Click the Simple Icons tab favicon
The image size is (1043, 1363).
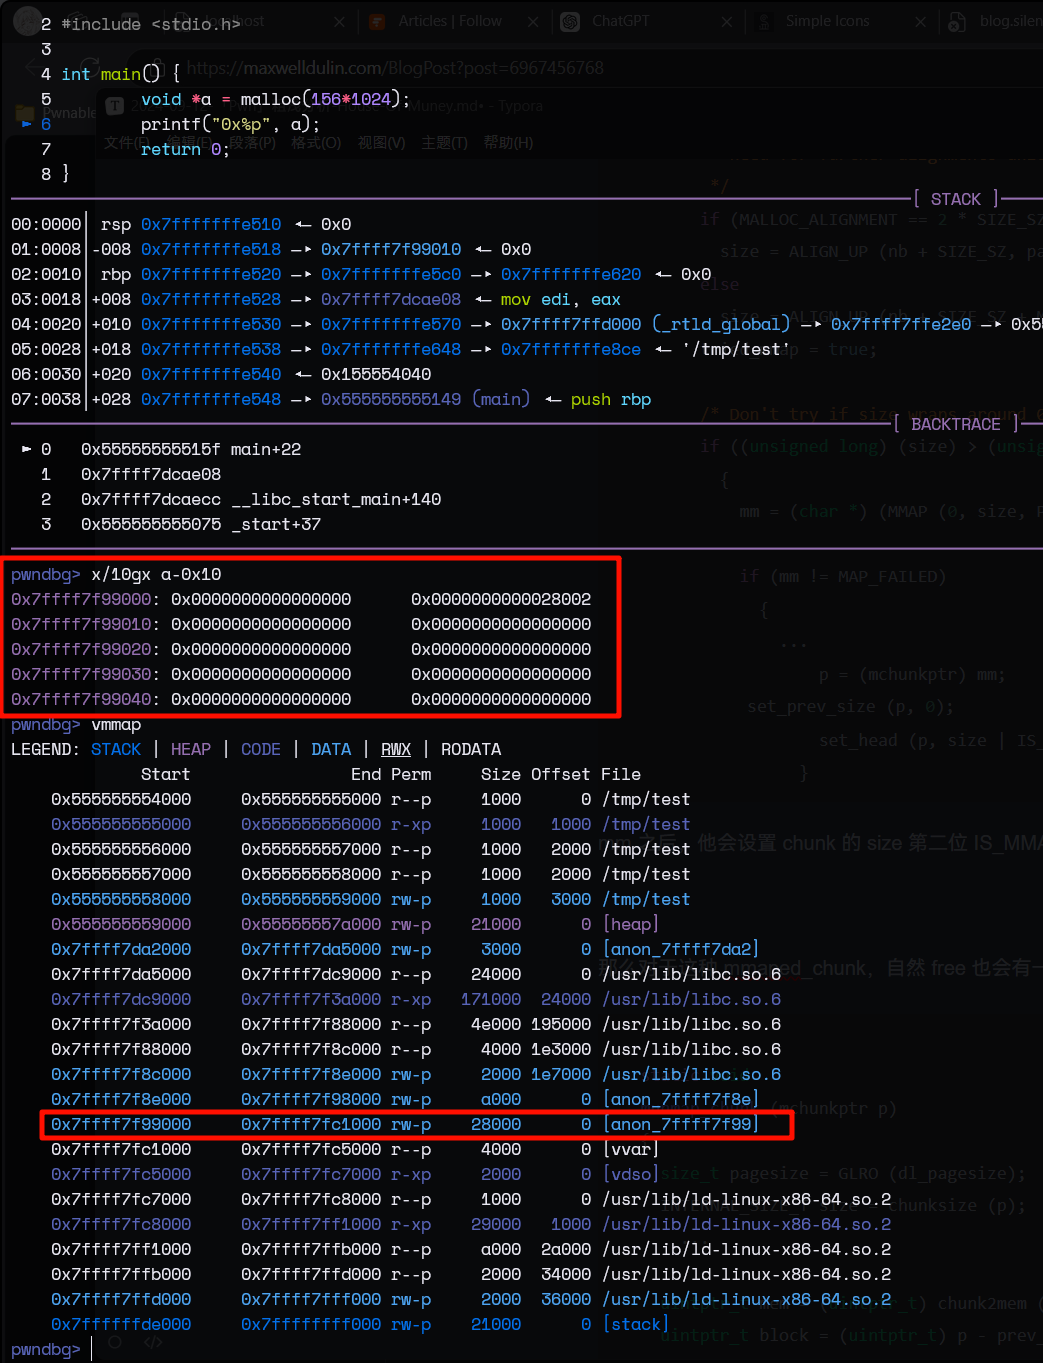(x=764, y=22)
